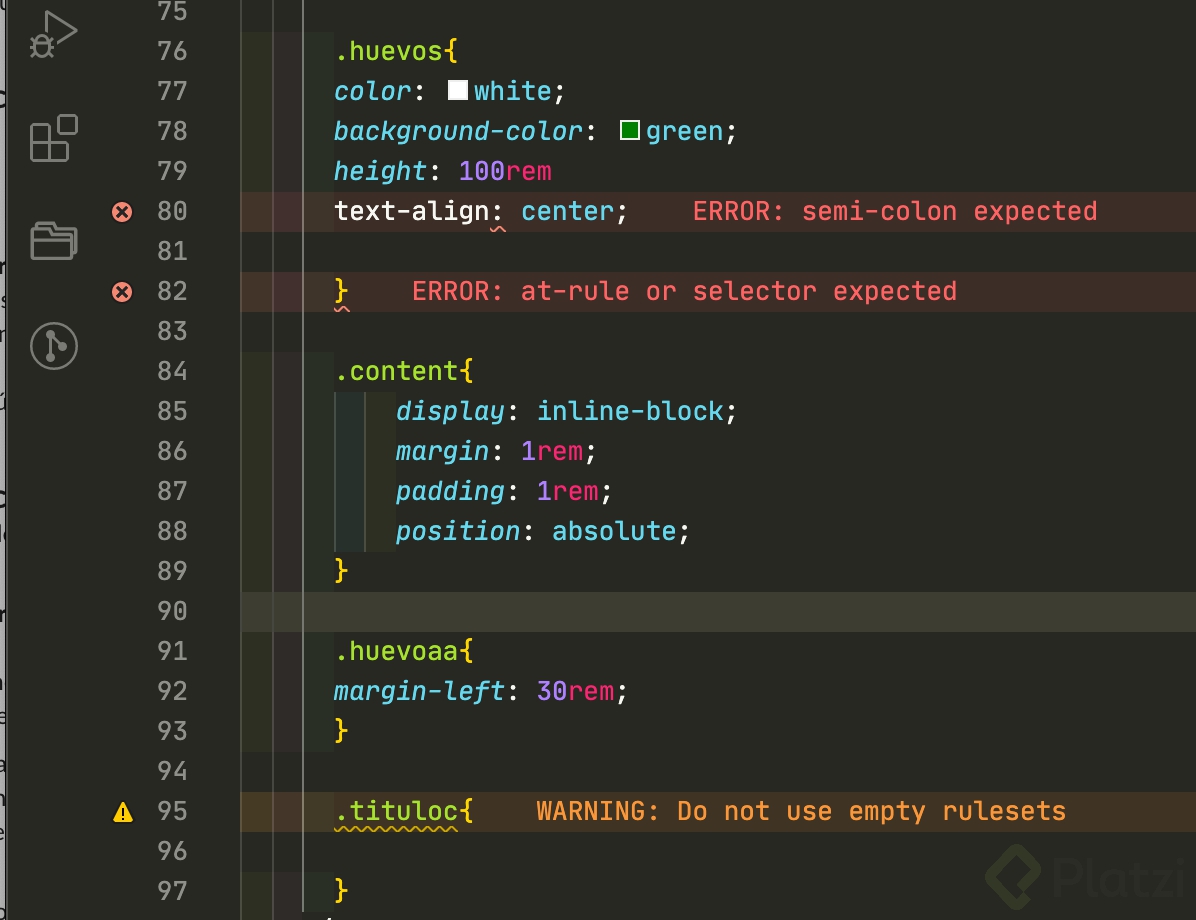Click the absolute value
The width and height of the screenshot is (1196, 920).
tap(614, 531)
